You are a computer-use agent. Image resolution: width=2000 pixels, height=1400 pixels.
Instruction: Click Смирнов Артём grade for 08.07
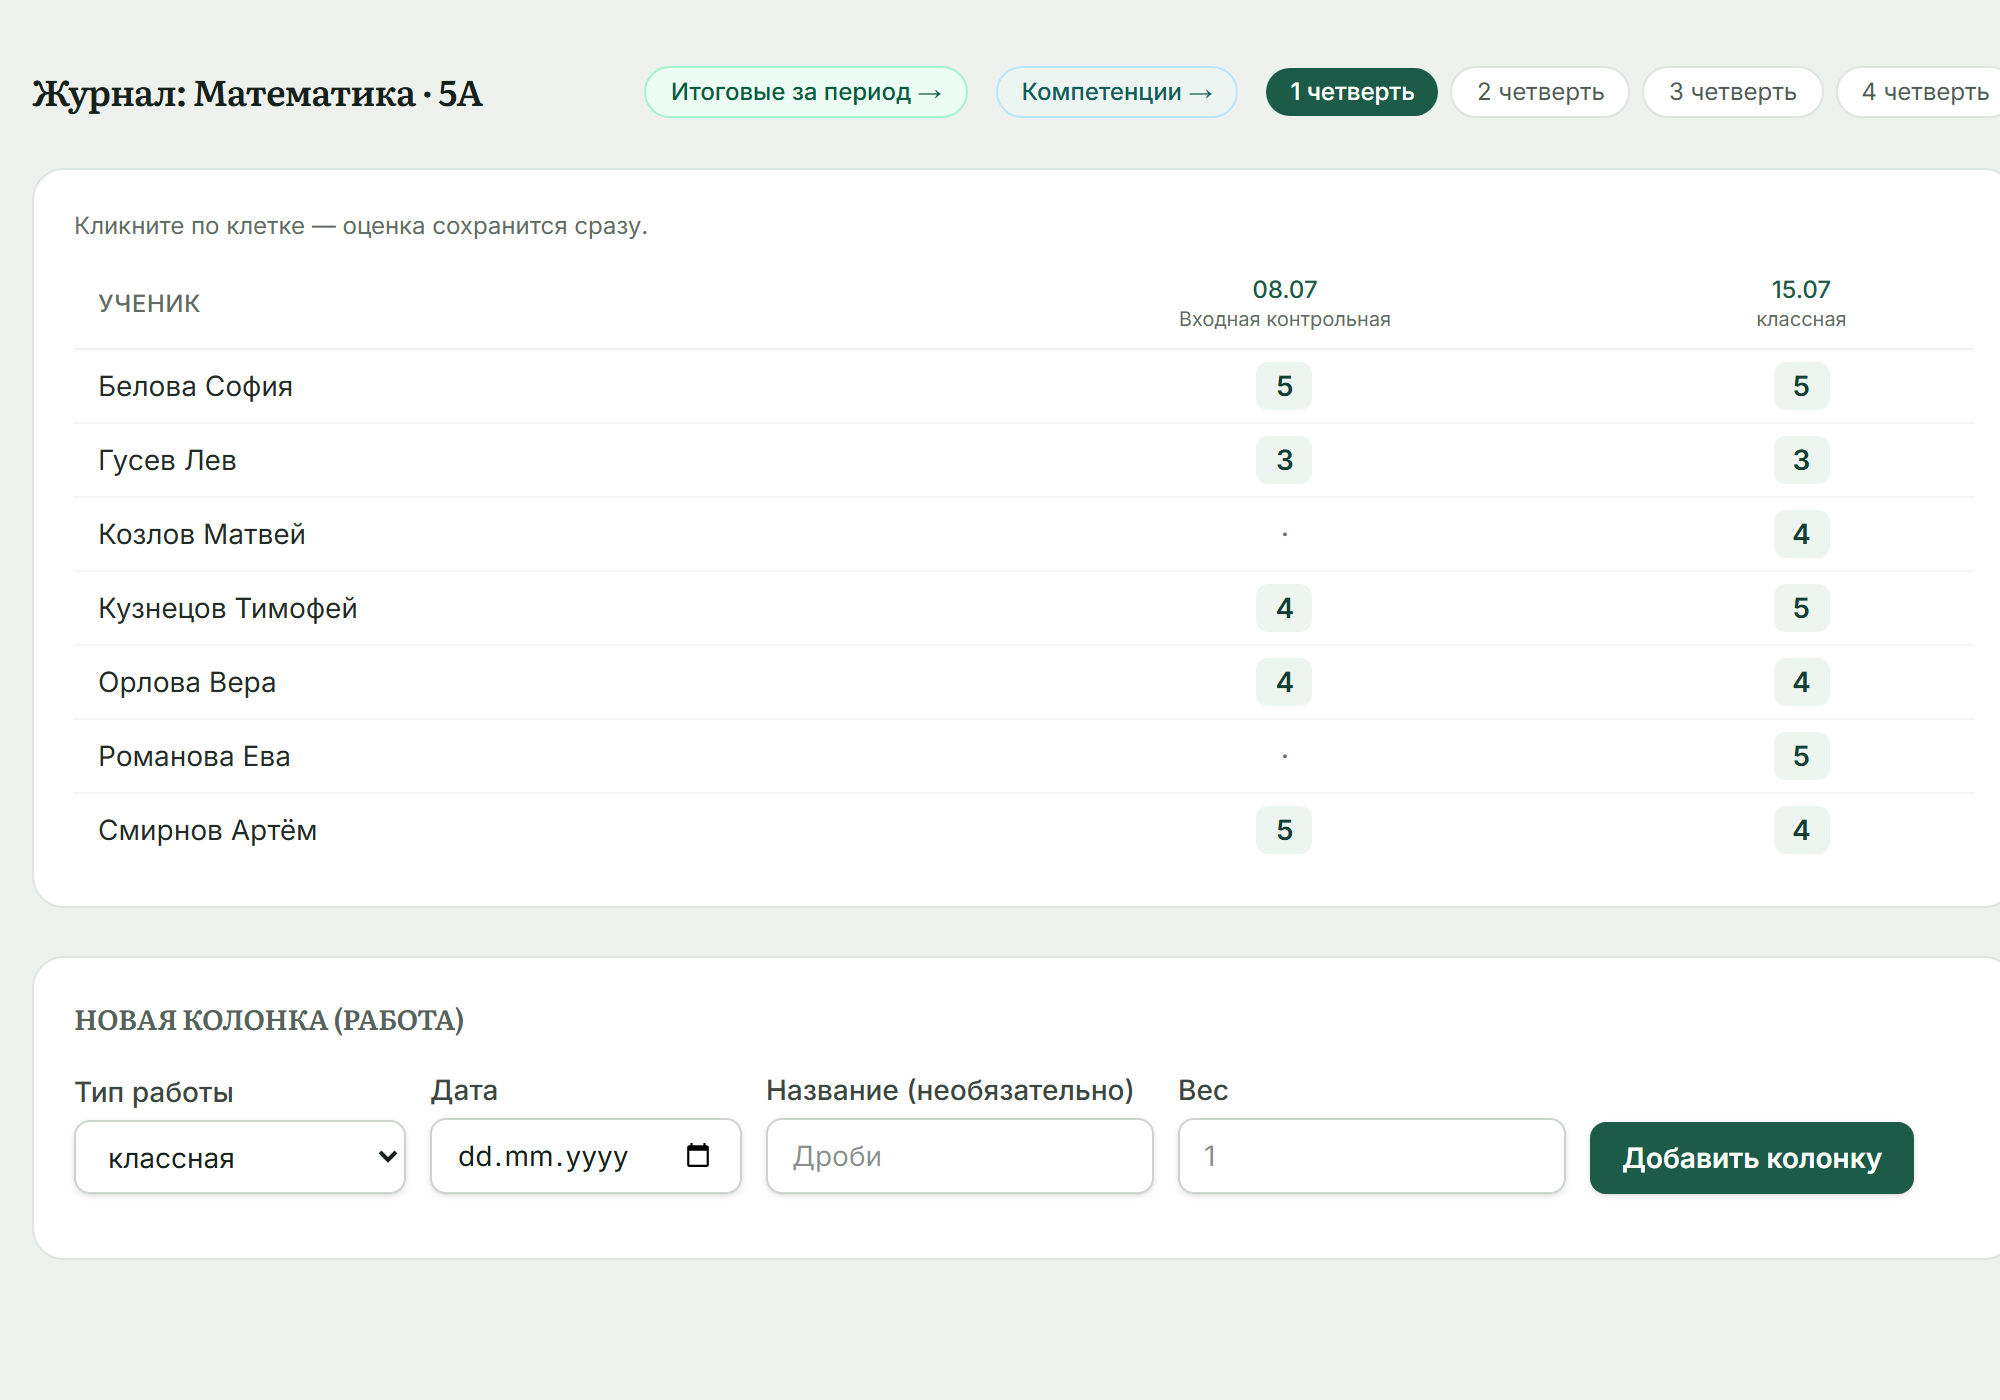(1284, 830)
